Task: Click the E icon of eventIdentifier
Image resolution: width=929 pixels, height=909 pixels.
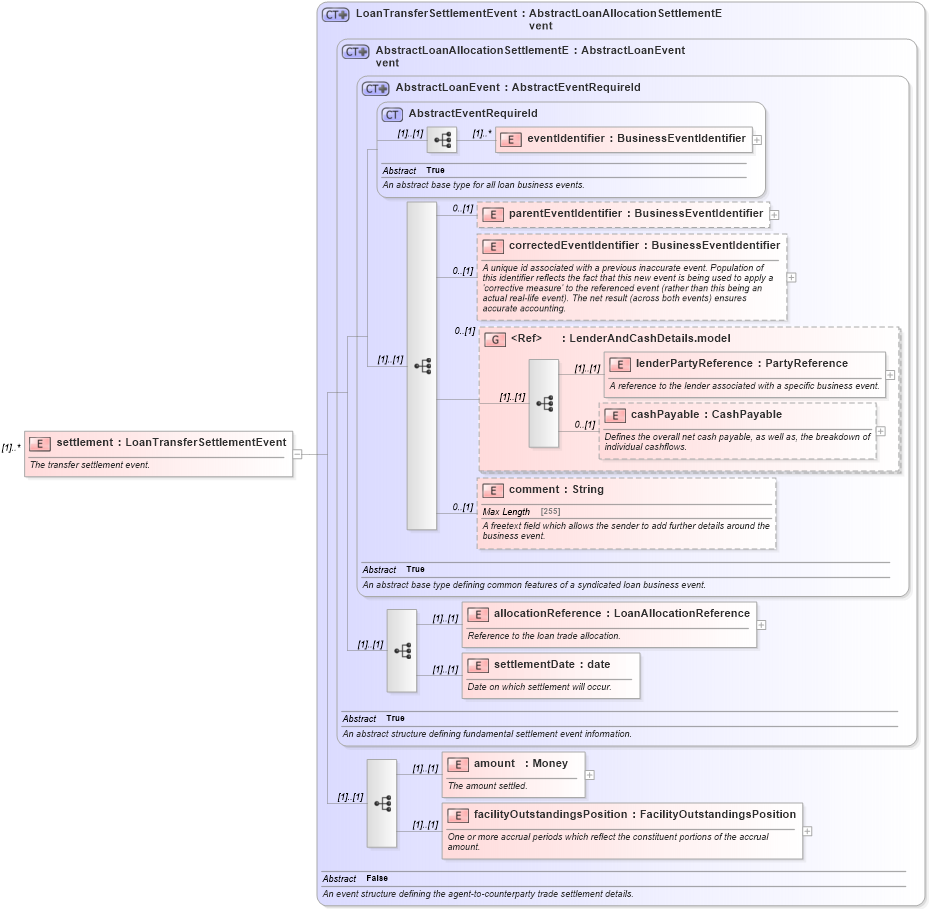Action: tap(511, 140)
